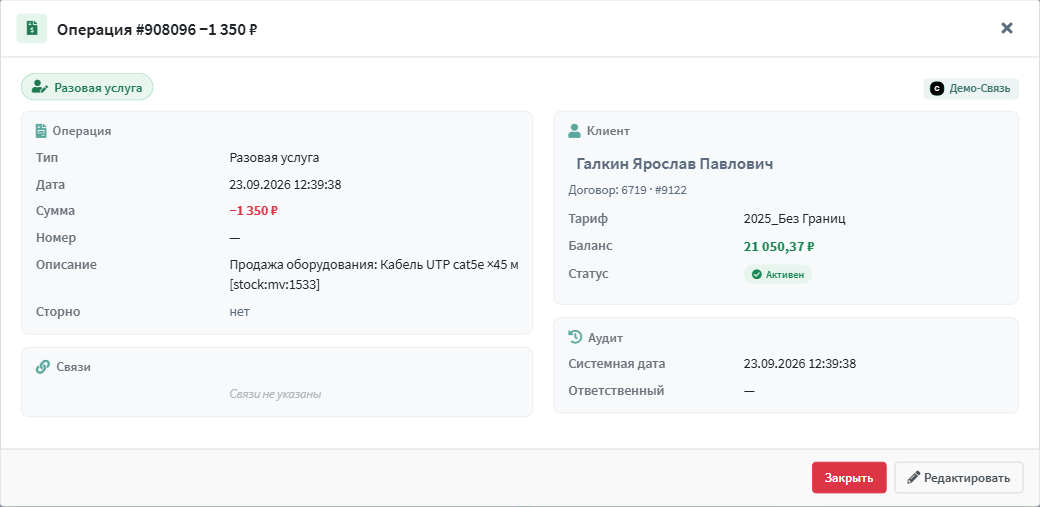Click the description text Продажа оборудования
The width and height of the screenshot is (1040, 507).
click(x=373, y=274)
